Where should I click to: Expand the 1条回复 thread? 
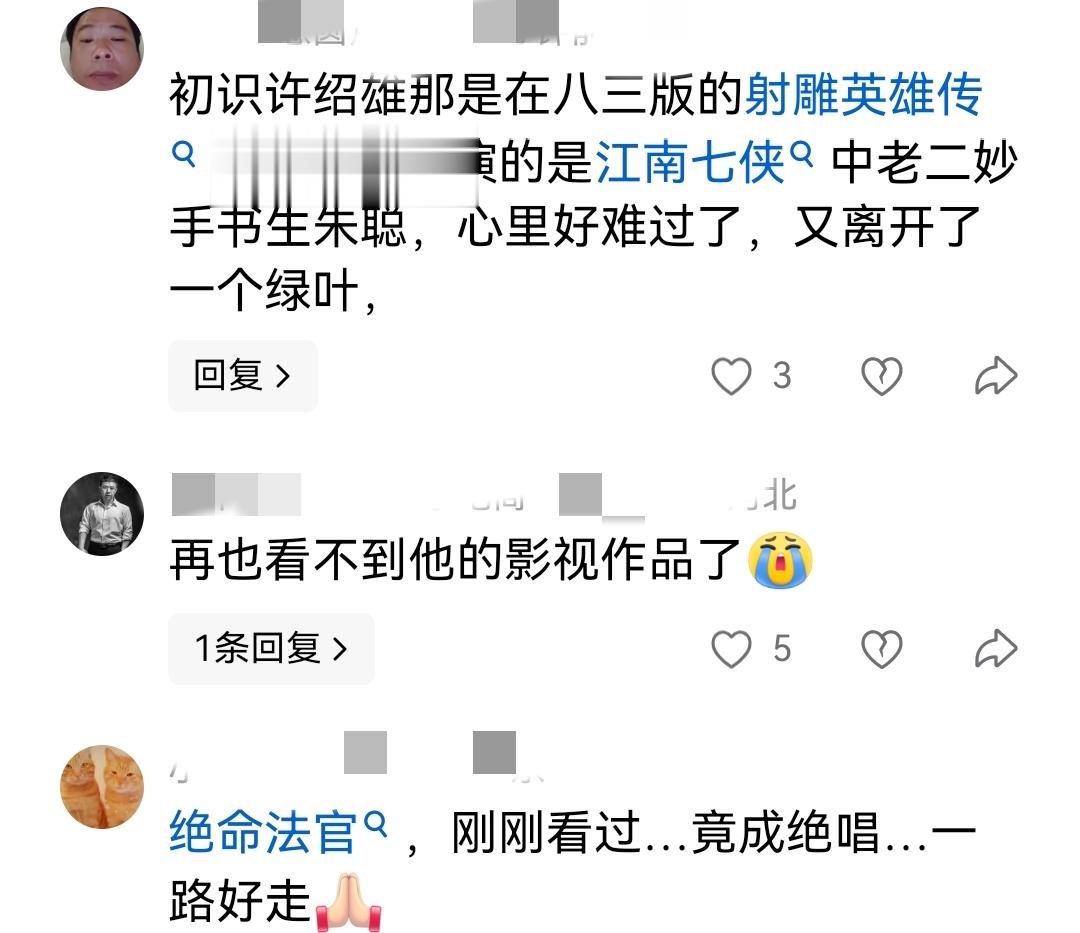(x=271, y=649)
